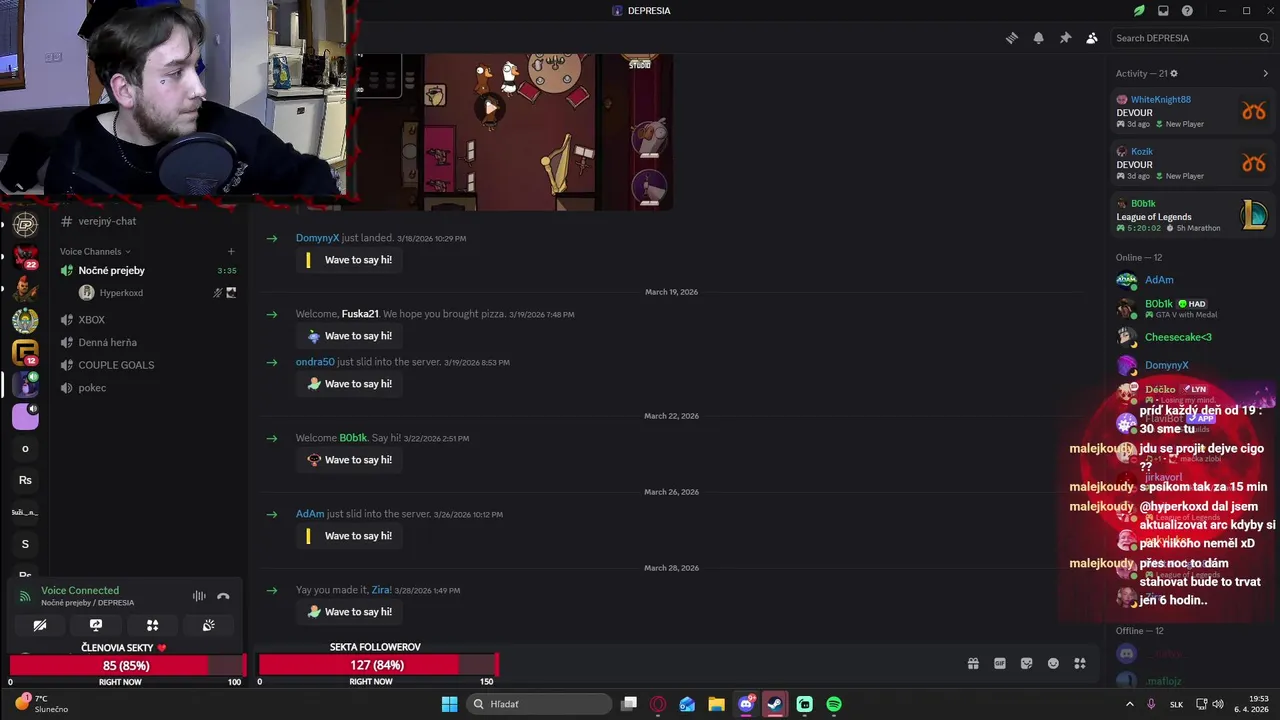Open the server icon with 12 badge
The height and width of the screenshot is (720, 1280).
tap(25, 352)
